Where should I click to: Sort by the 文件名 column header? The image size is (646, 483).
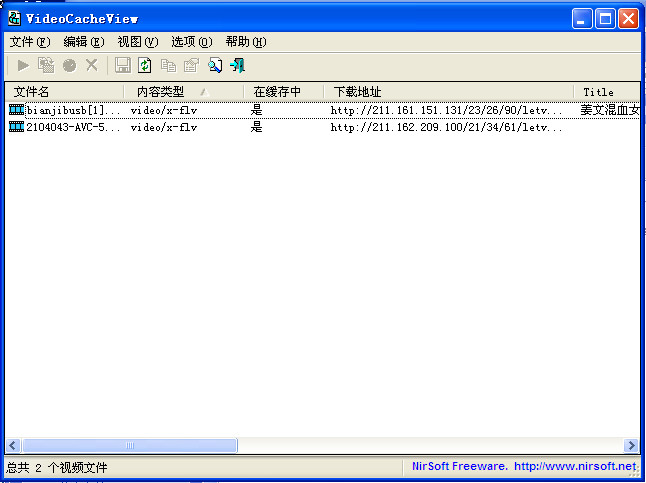tap(65, 91)
